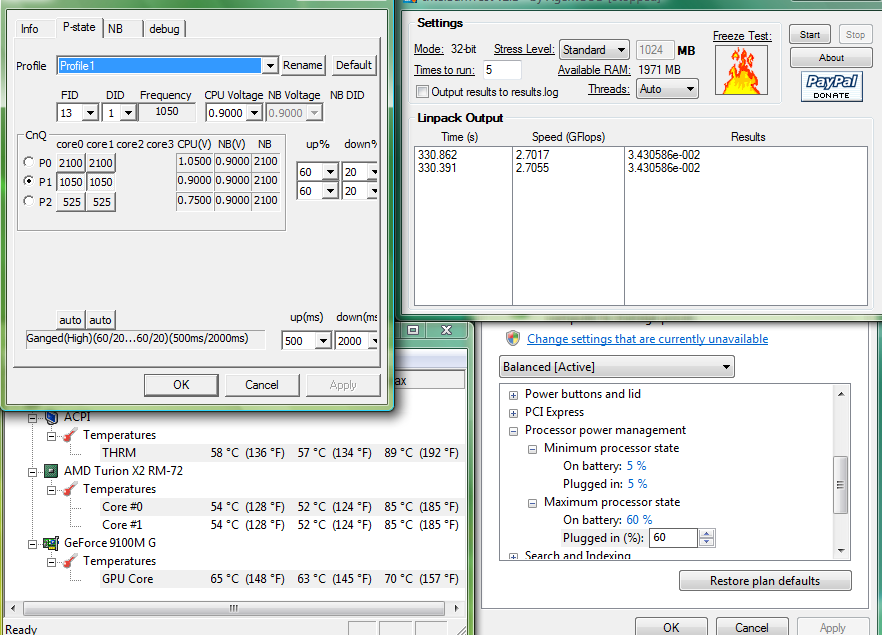Open the CPU Voltage dropdown
The width and height of the screenshot is (882, 635).
[x=255, y=113]
